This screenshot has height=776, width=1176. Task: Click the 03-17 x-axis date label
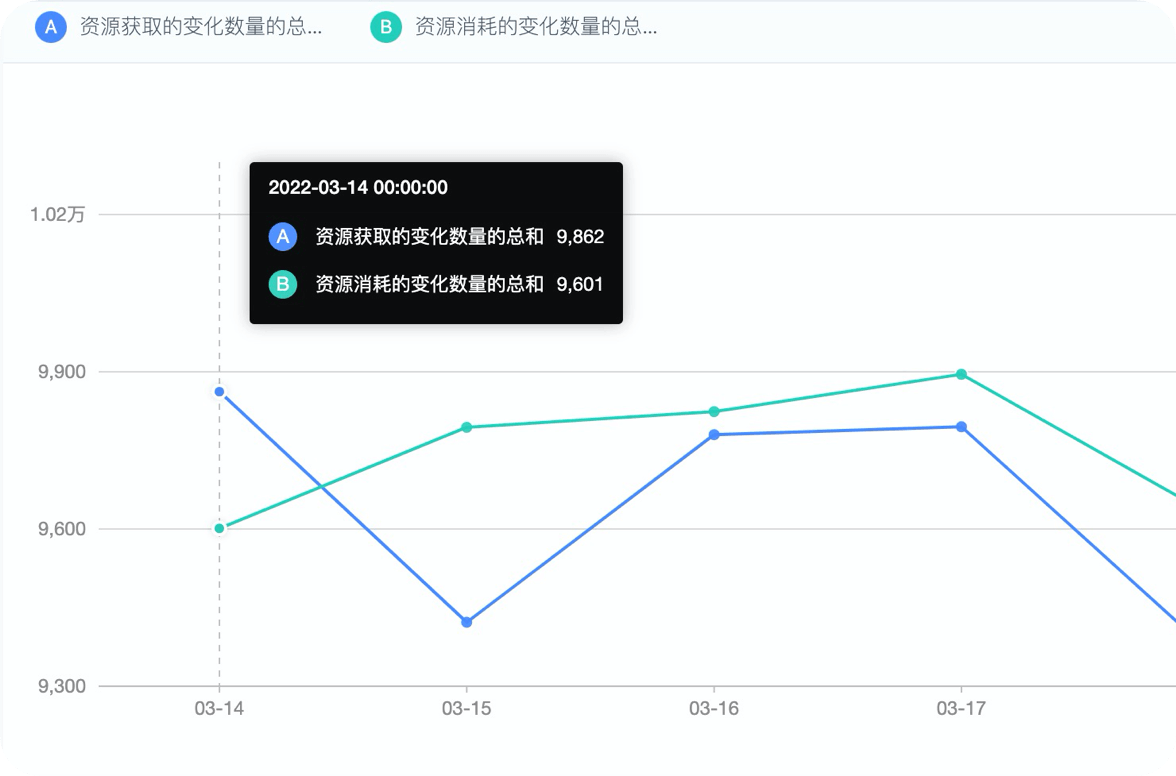pyautogui.click(x=961, y=709)
